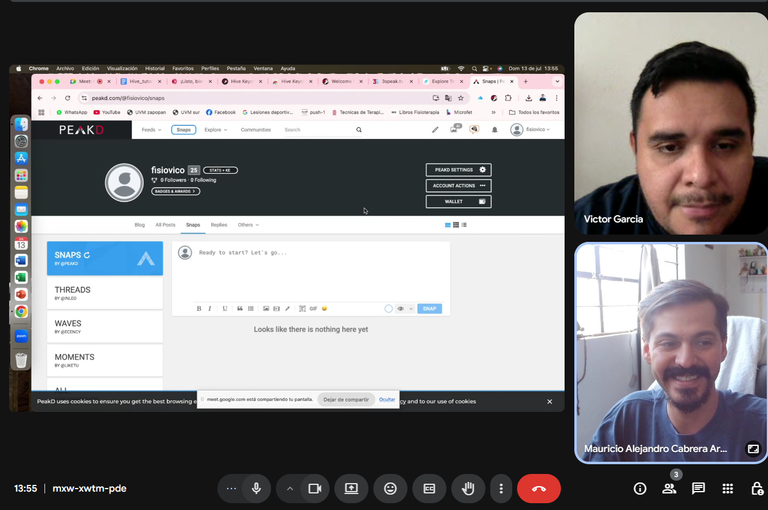The image size is (768, 510).
Task: Switch to the Replies profile tab
Action: tap(219, 225)
